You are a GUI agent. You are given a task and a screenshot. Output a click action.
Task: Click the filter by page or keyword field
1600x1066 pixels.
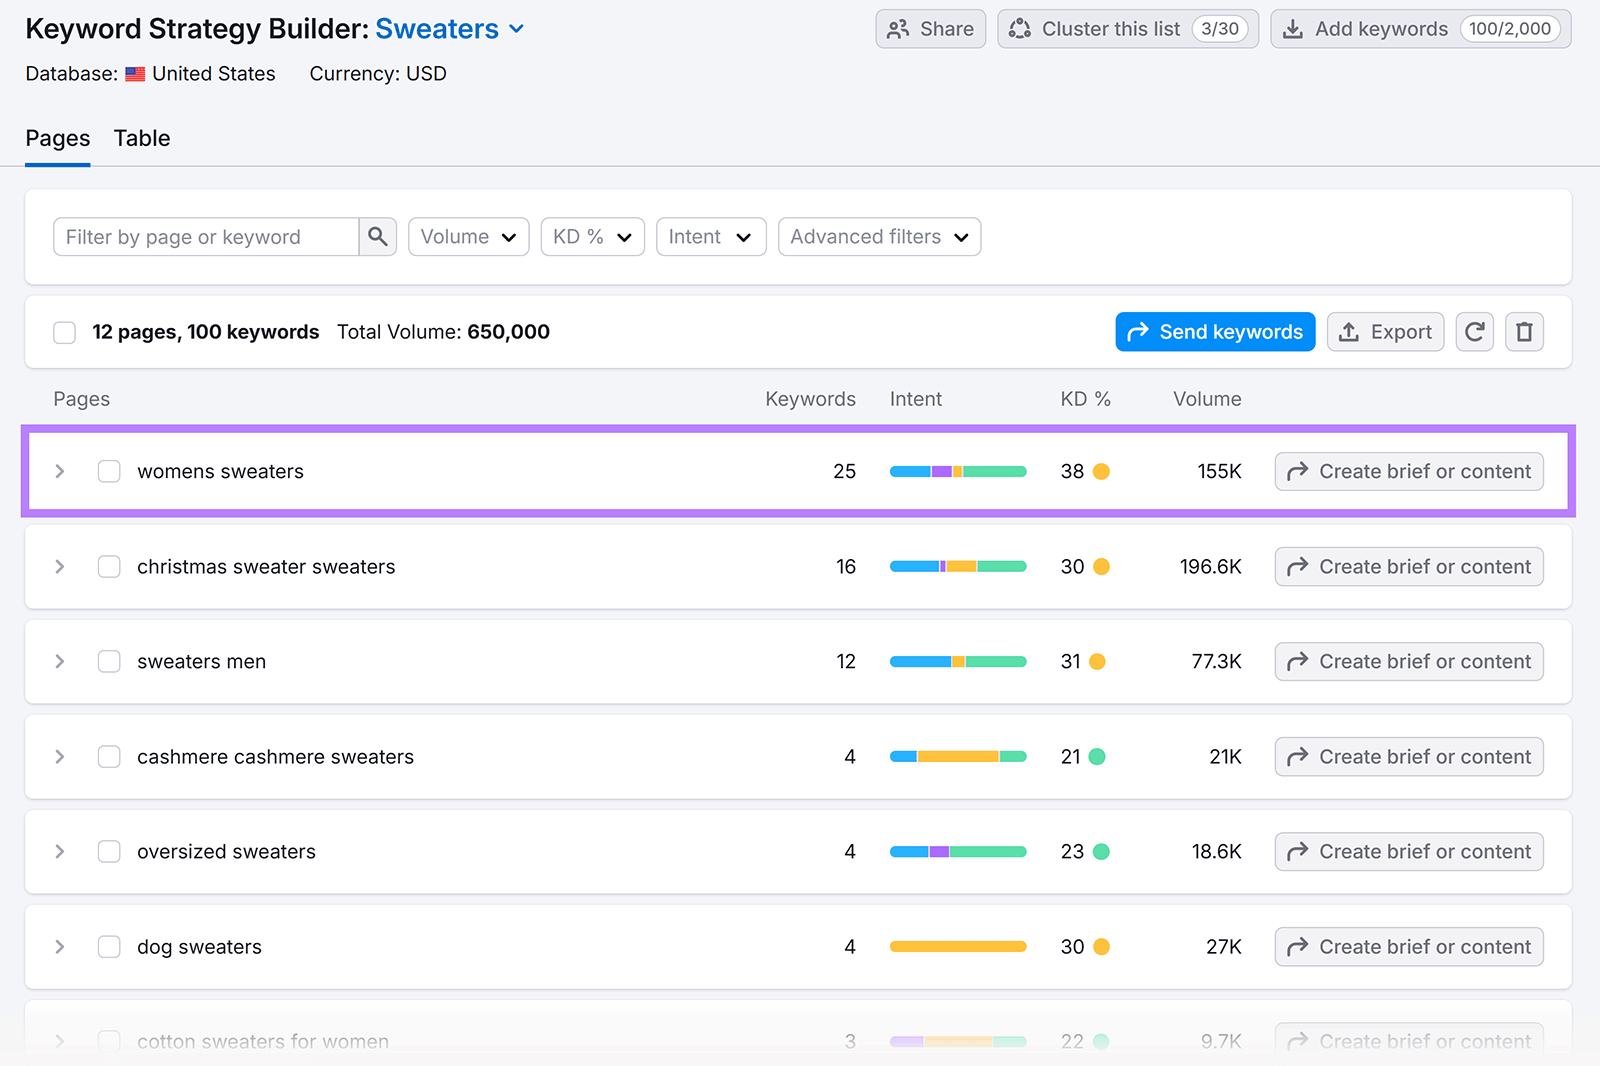205,236
